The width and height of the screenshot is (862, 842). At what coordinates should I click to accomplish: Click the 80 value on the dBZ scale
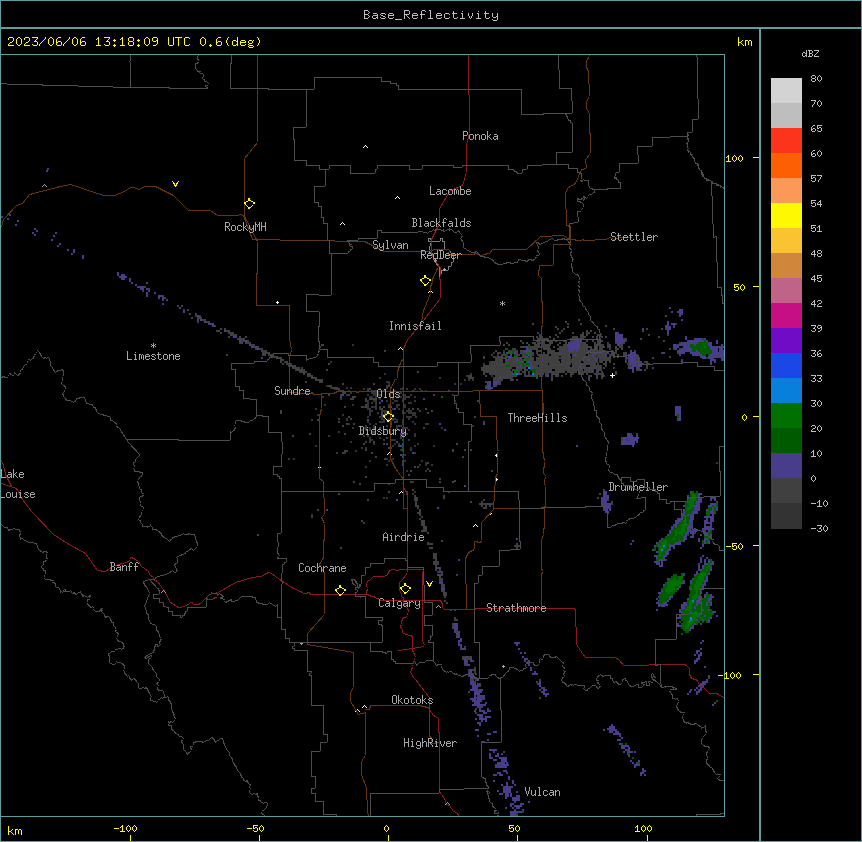[816, 79]
